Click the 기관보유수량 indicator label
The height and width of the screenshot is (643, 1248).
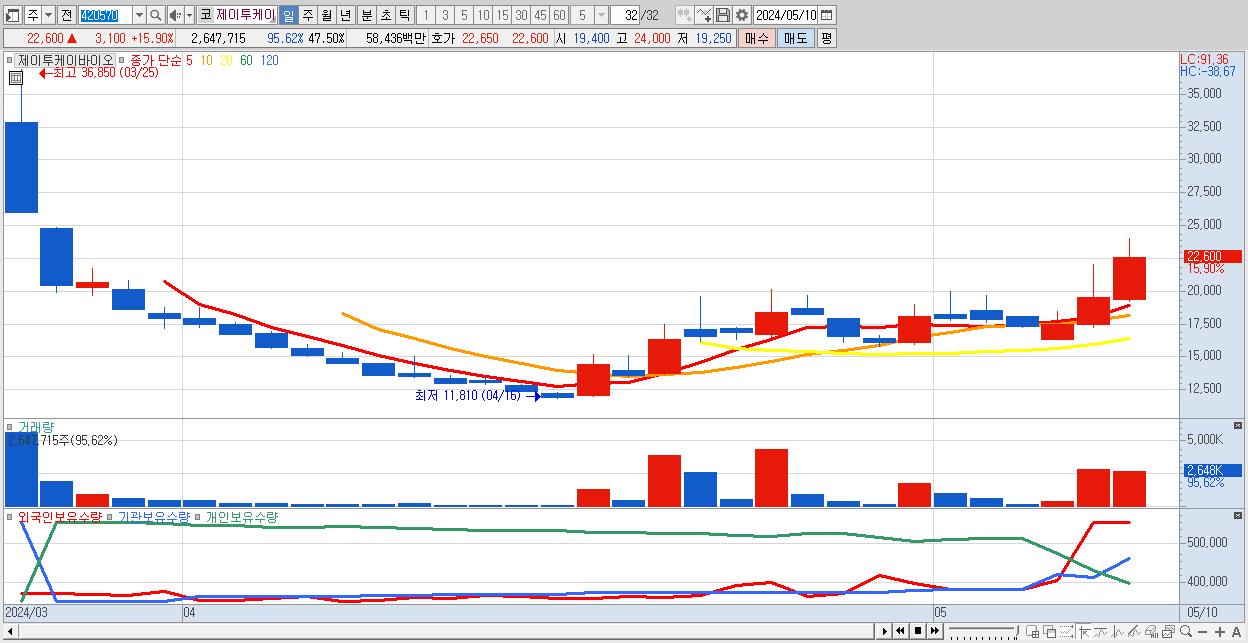click(x=153, y=517)
